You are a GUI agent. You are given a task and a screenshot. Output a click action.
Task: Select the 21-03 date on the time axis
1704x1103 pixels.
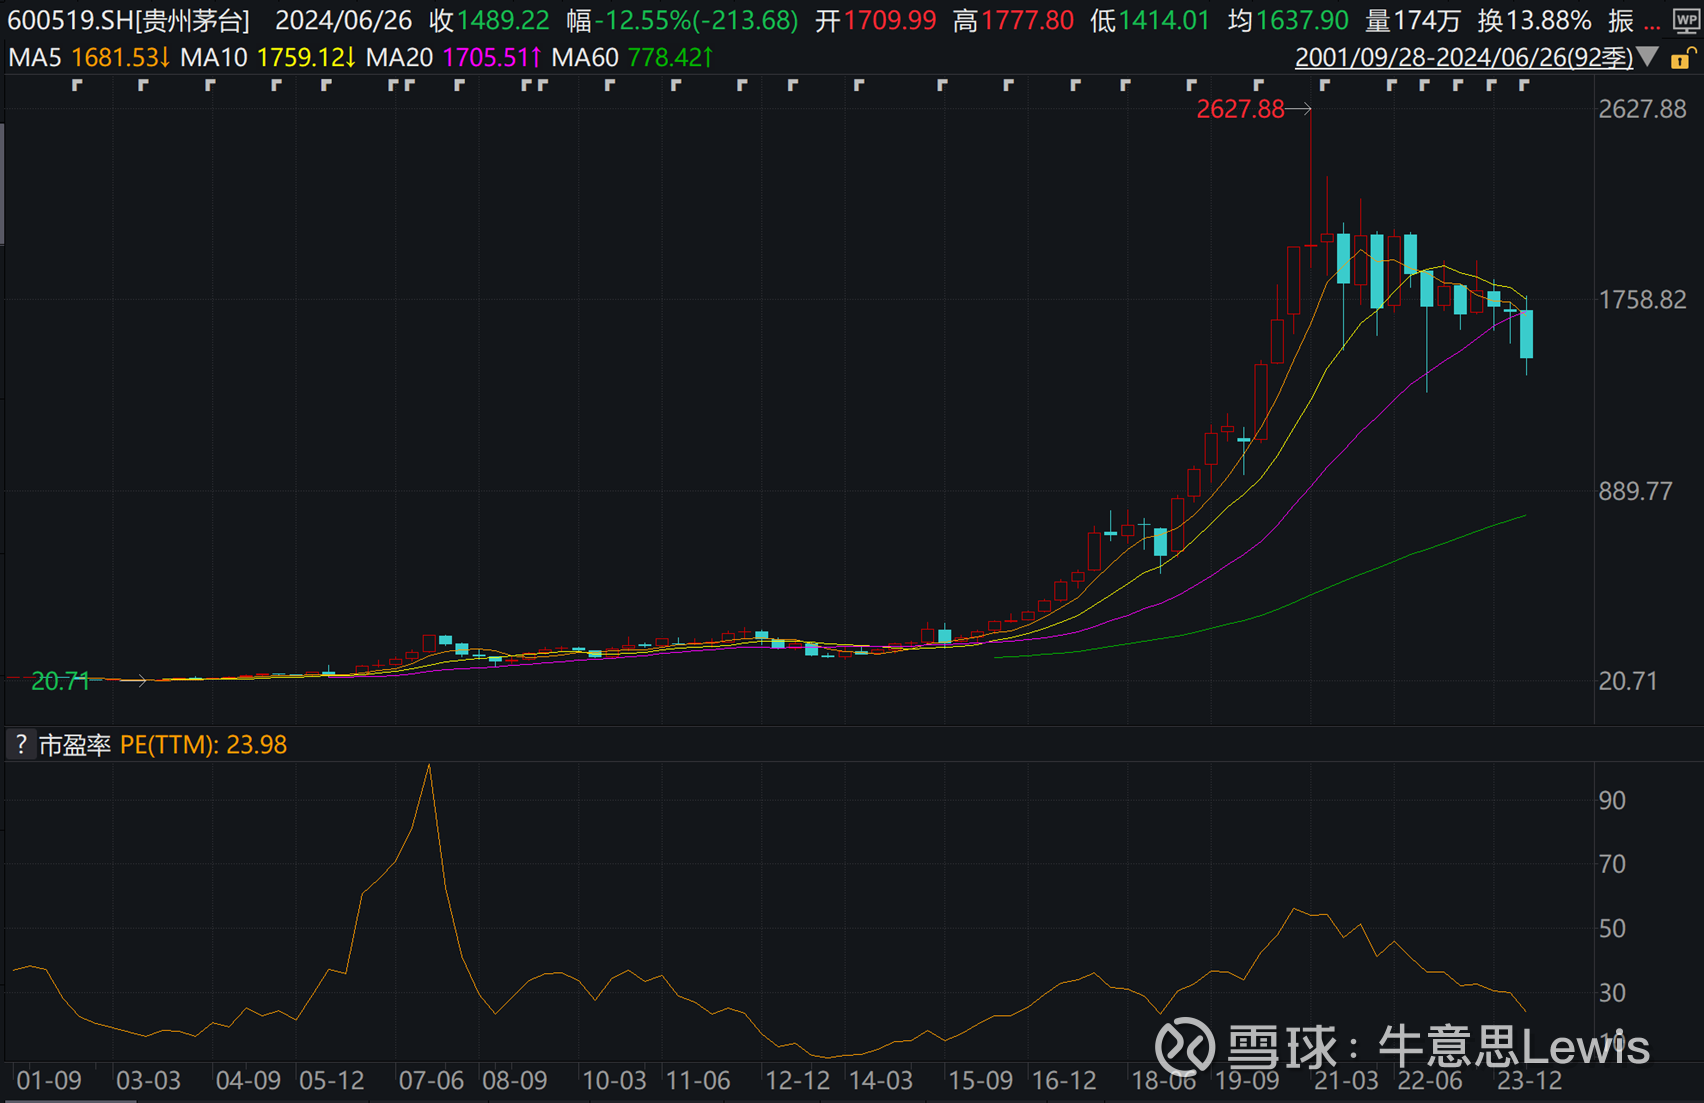(1346, 1081)
